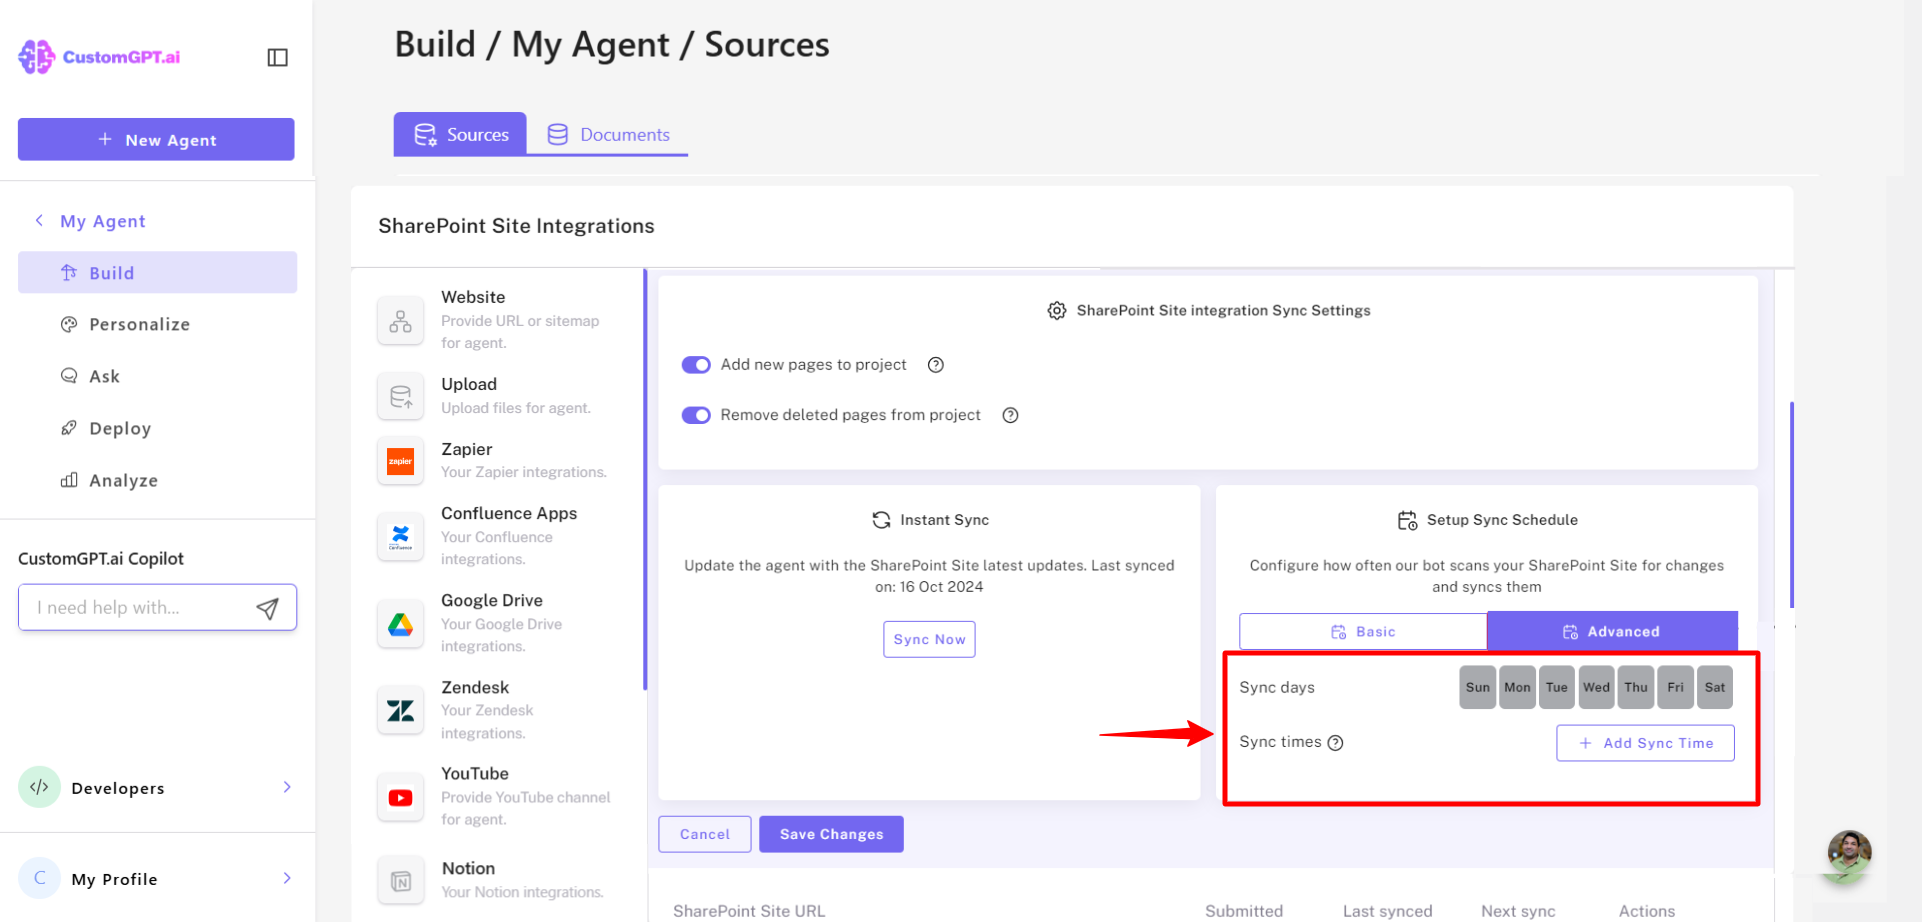
Task: Send the Copilot message paper-plane icon
Action: click(x=267, y=608)
